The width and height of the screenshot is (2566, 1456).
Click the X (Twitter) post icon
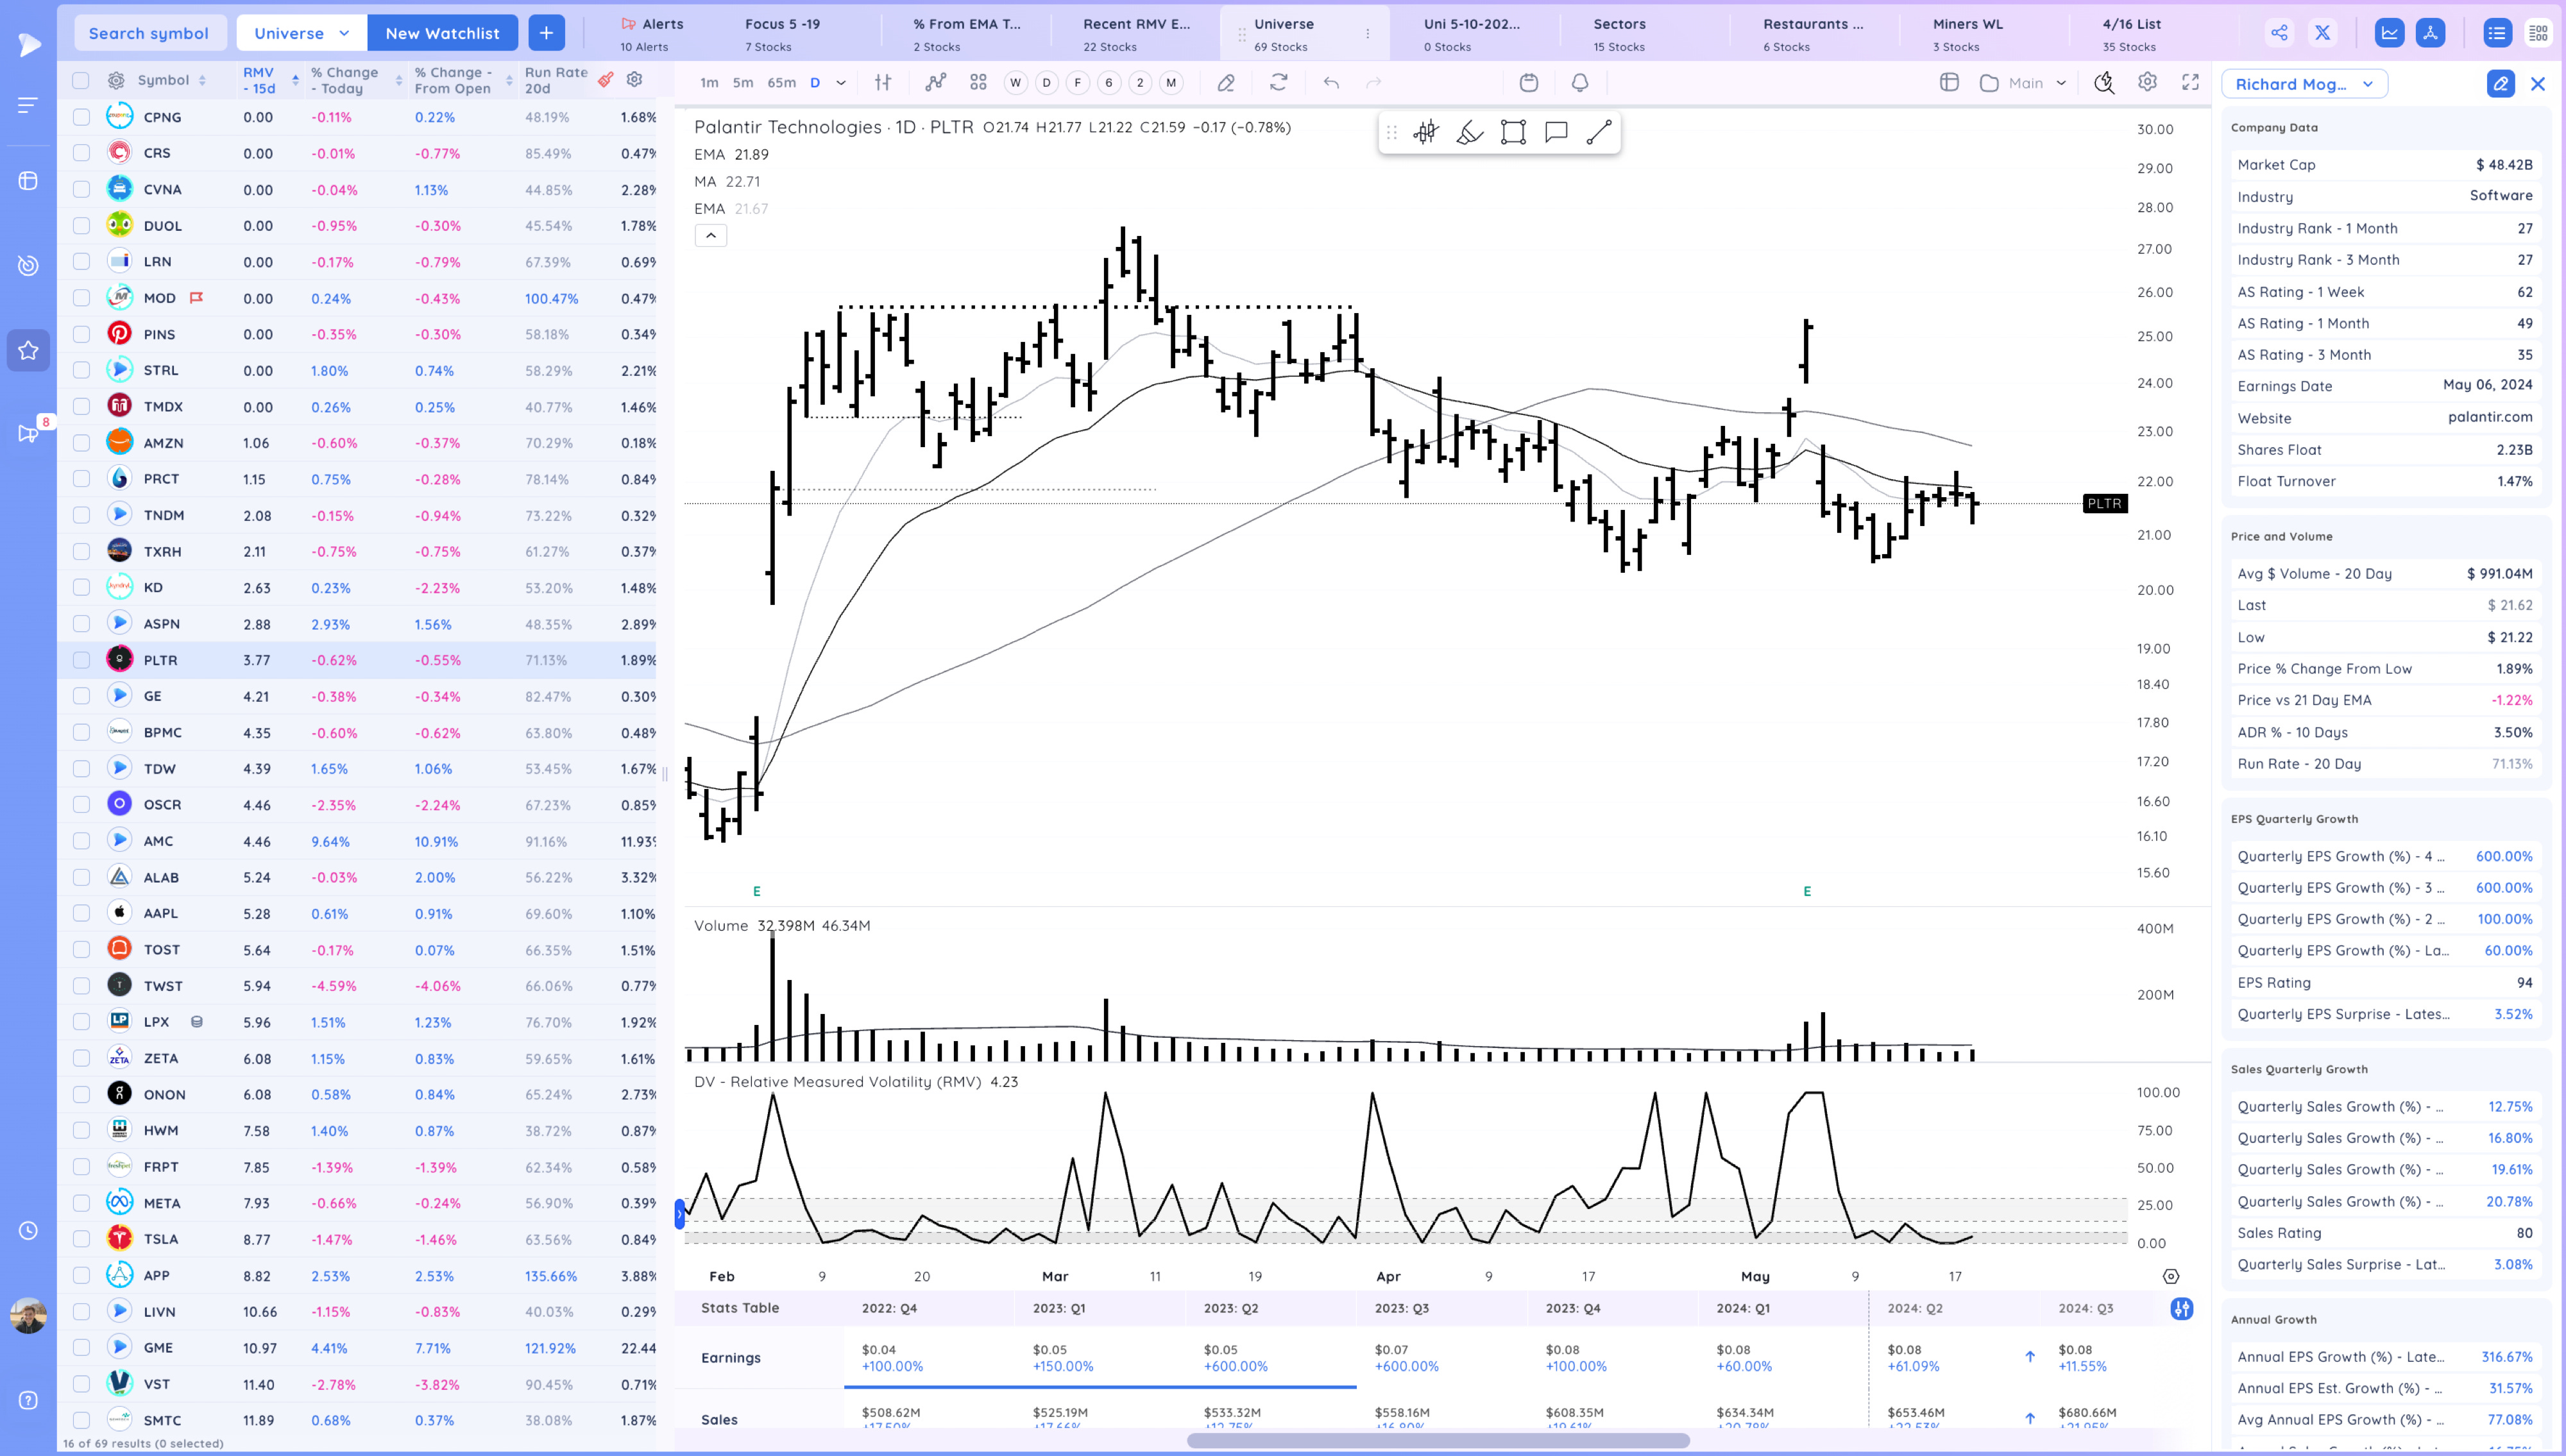click(2323, 33)
